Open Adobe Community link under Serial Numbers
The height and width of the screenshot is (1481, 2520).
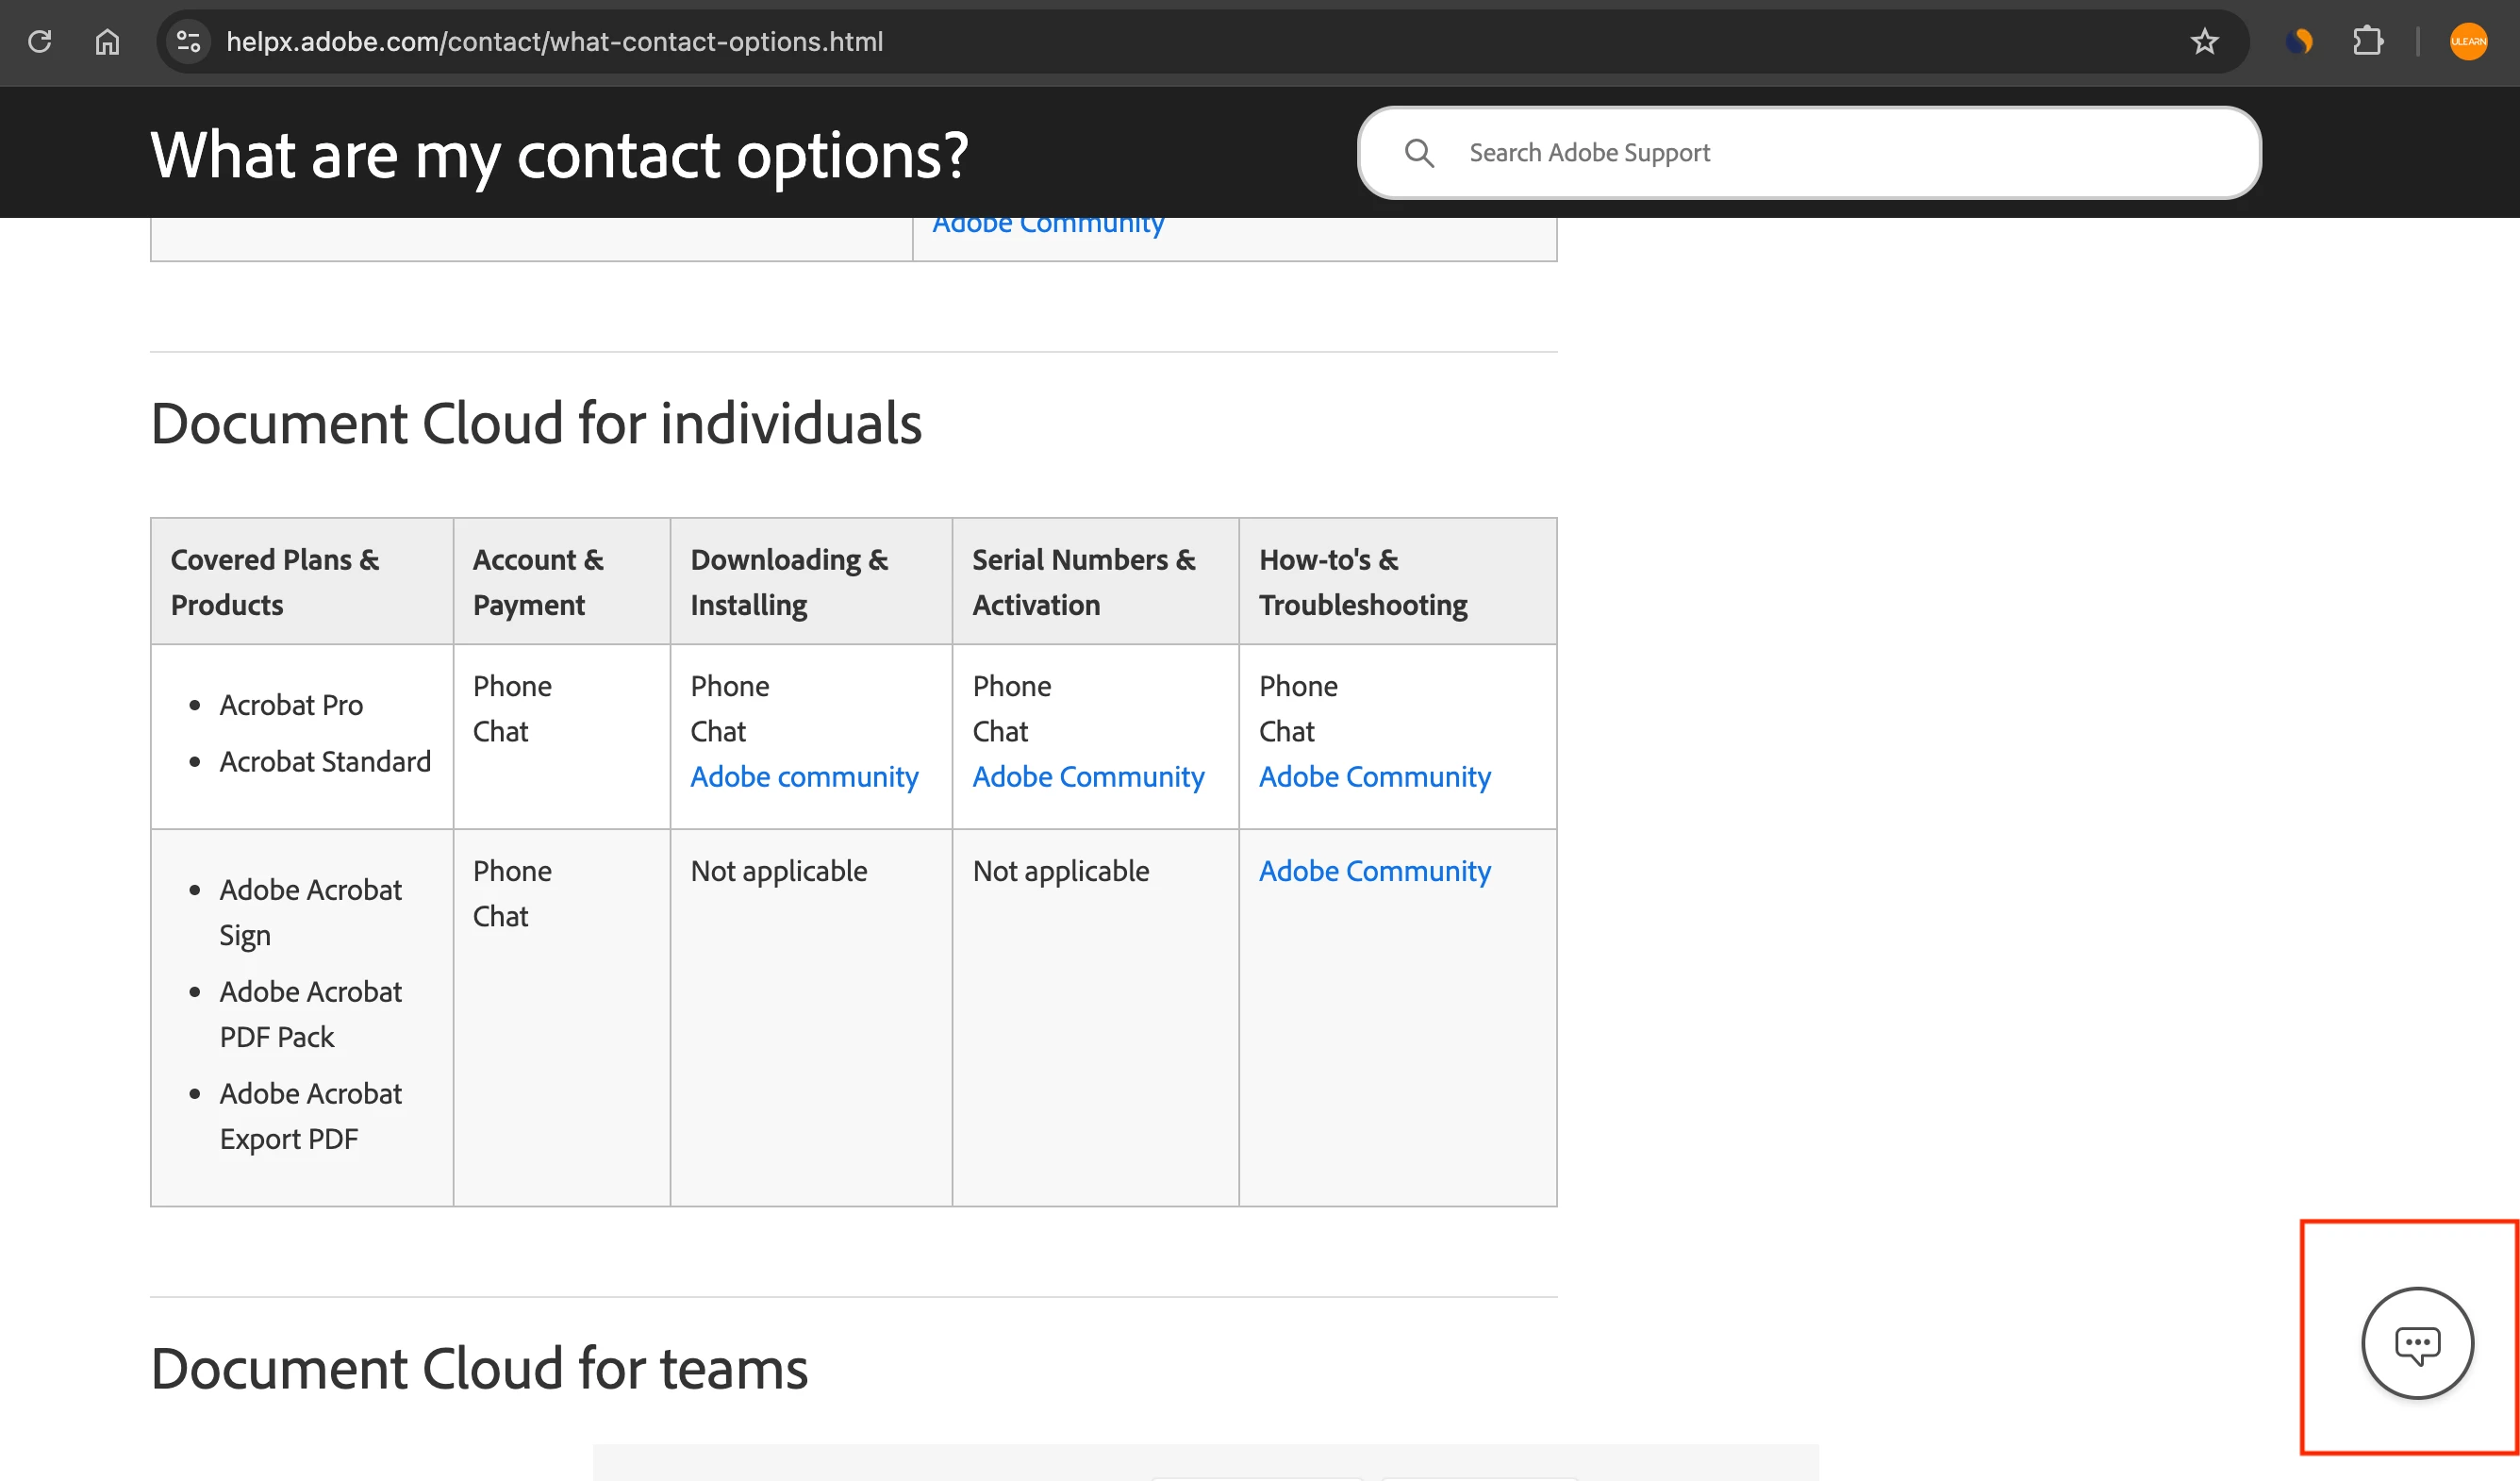point(1088,777)
